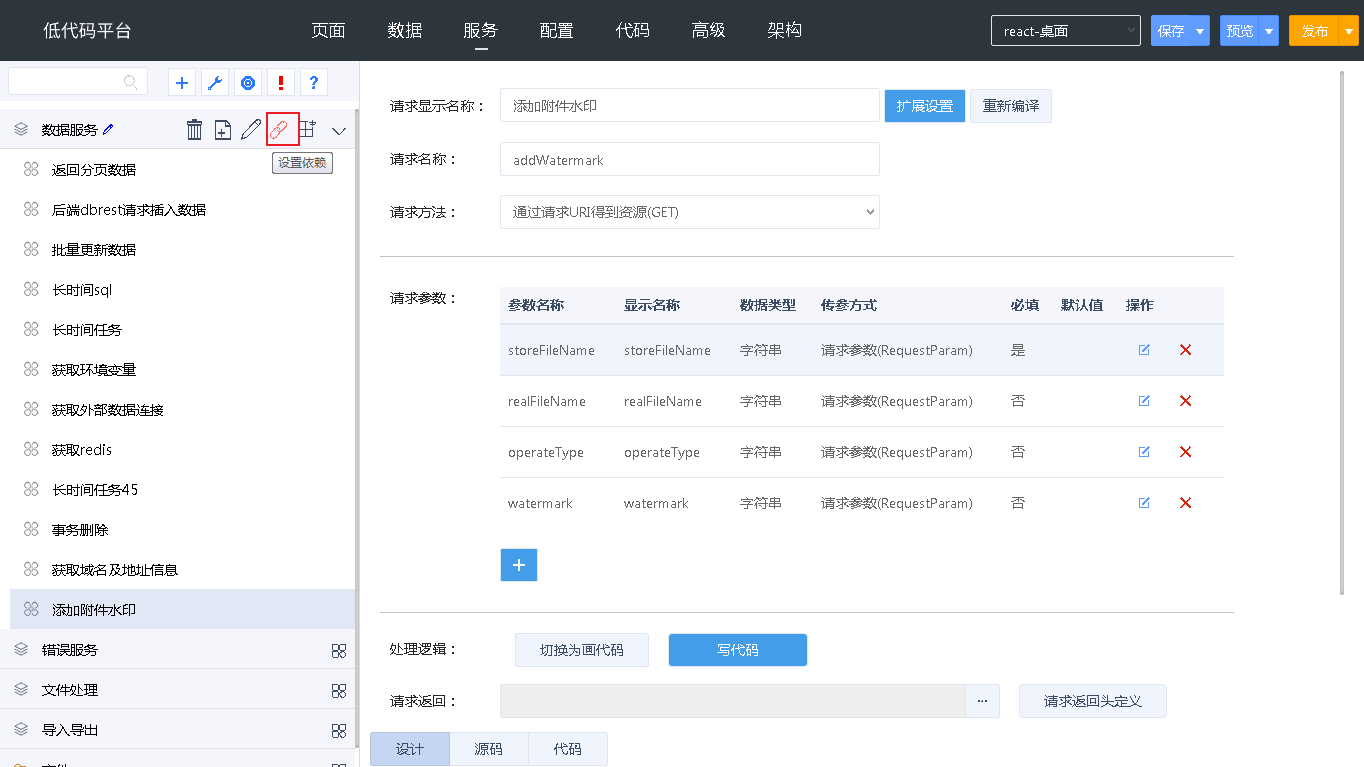
Task: Click the add (plus) icon in sidebar toolbar
Action: click(182, 83)
